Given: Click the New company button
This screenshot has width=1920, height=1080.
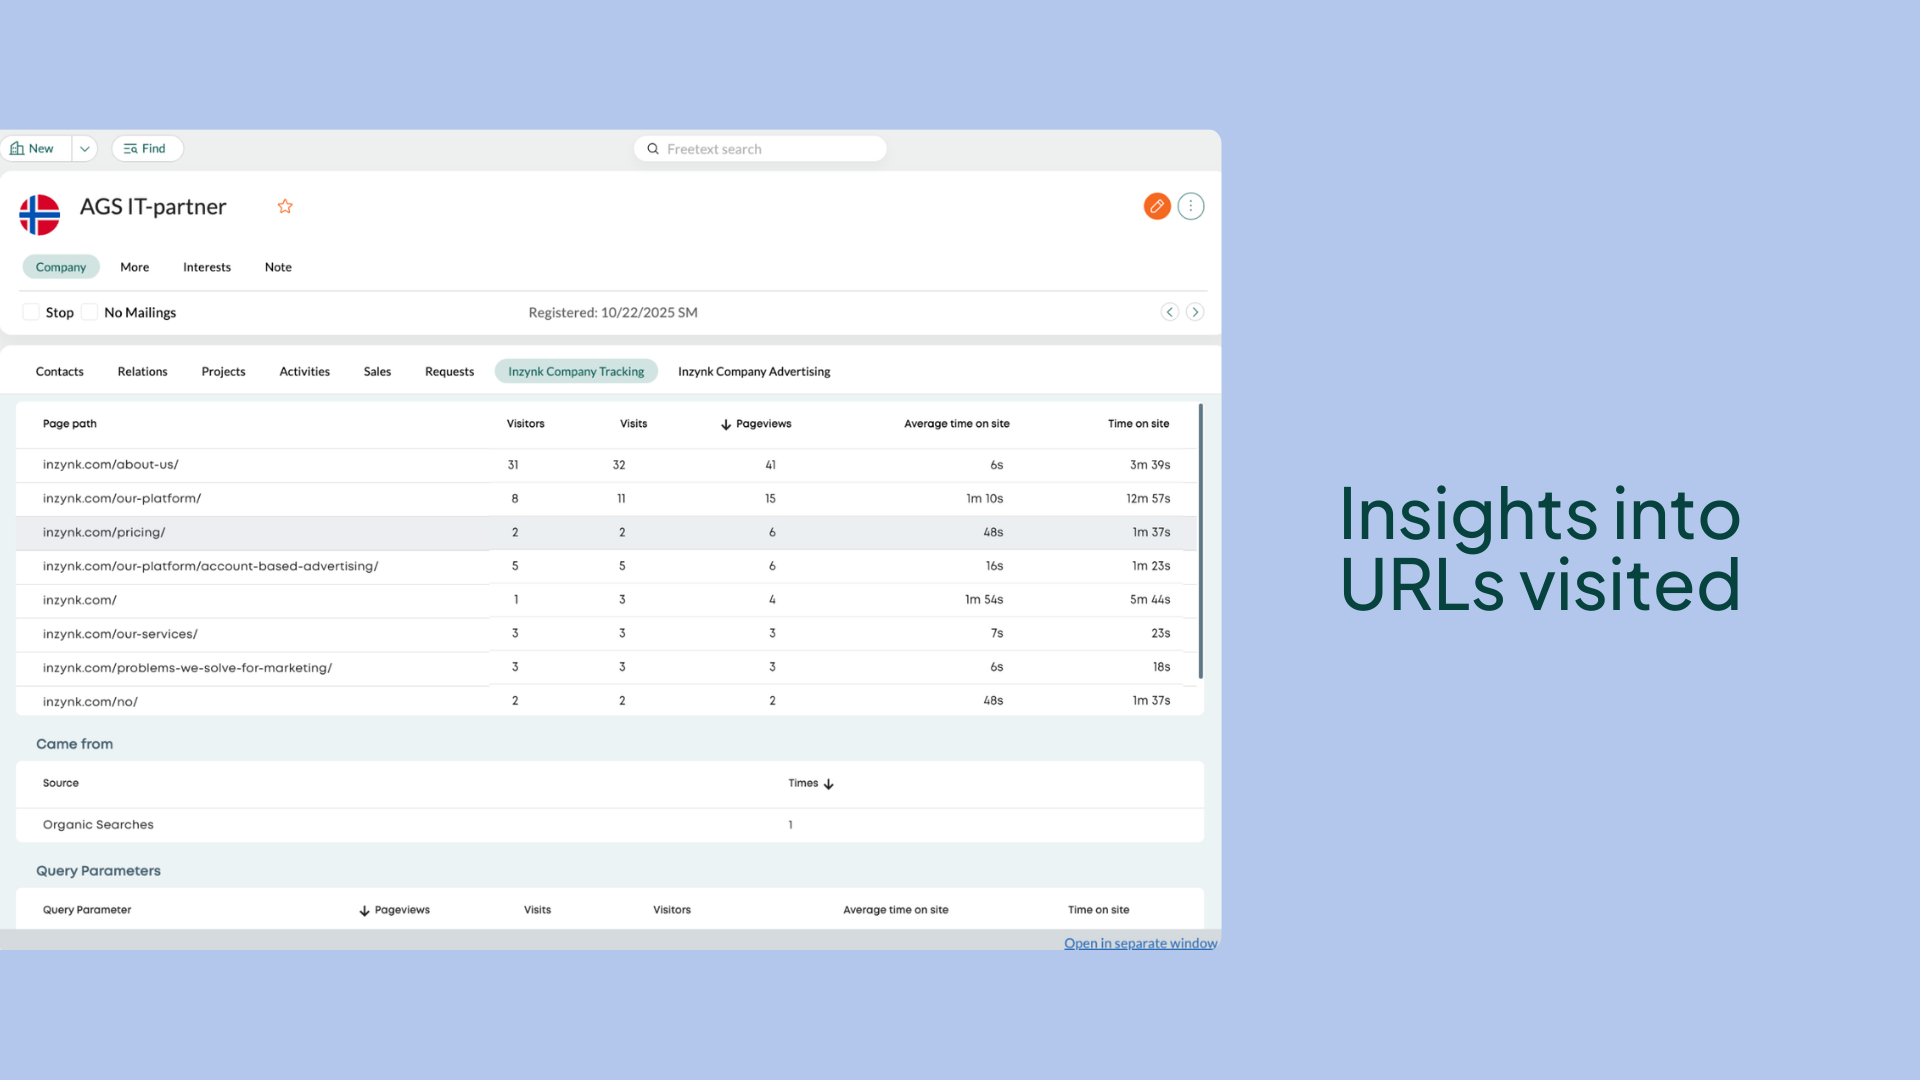Looking at the screenshot, I should (x=33, y=148).
